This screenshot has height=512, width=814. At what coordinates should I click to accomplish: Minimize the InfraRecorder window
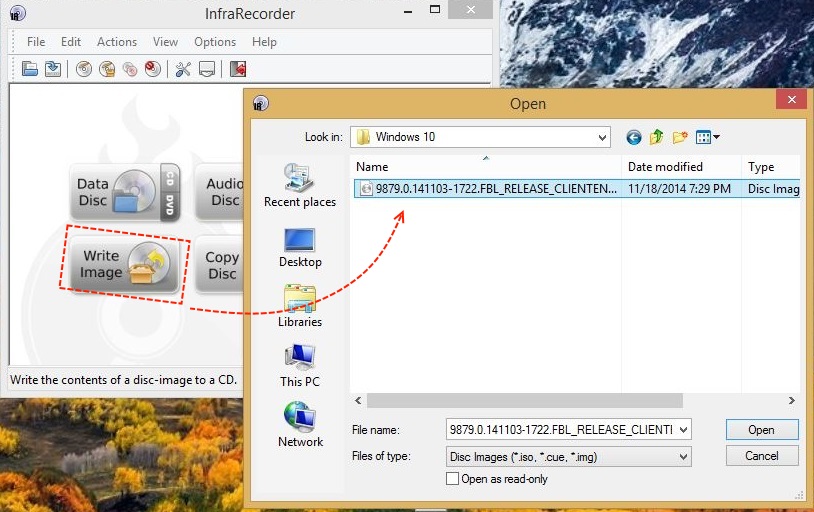[x=408, y=10]
